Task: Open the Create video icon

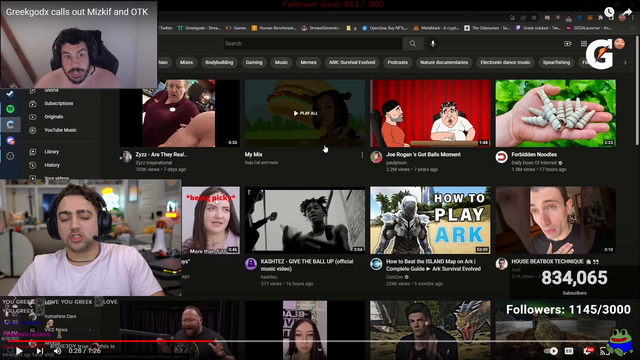Action: [x=568, y=44]
